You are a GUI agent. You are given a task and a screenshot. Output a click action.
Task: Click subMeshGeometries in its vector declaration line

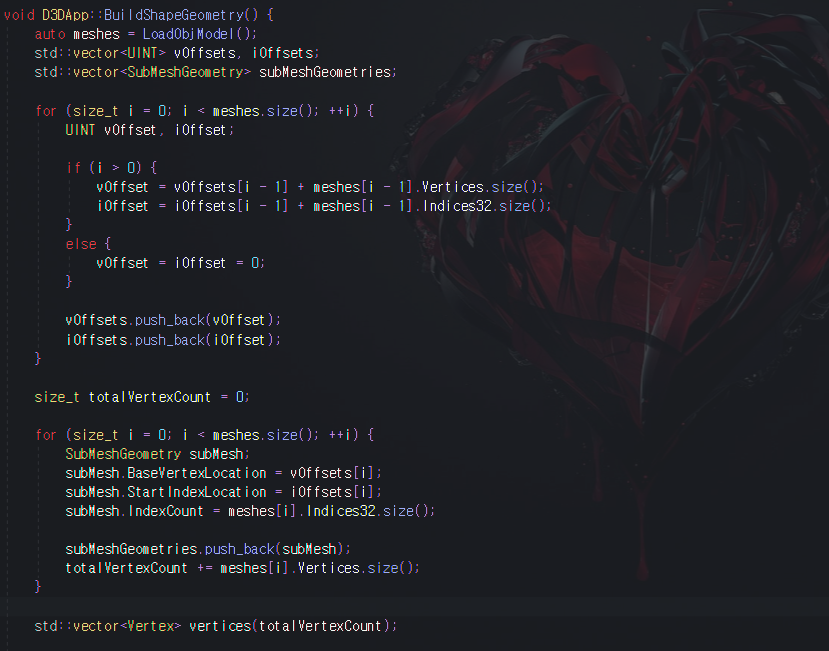[x=325, y=72]
